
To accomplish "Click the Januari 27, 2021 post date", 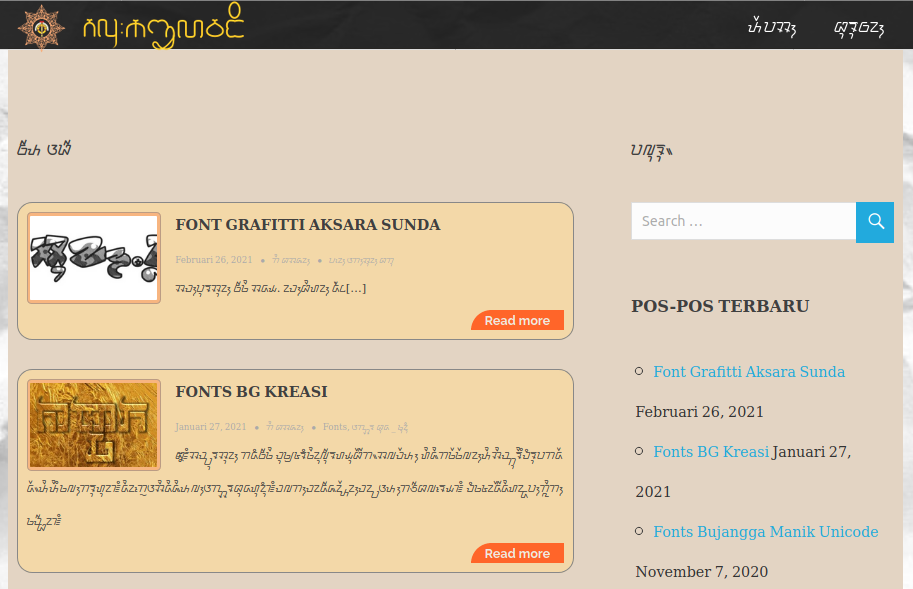I will click(210, 427).
